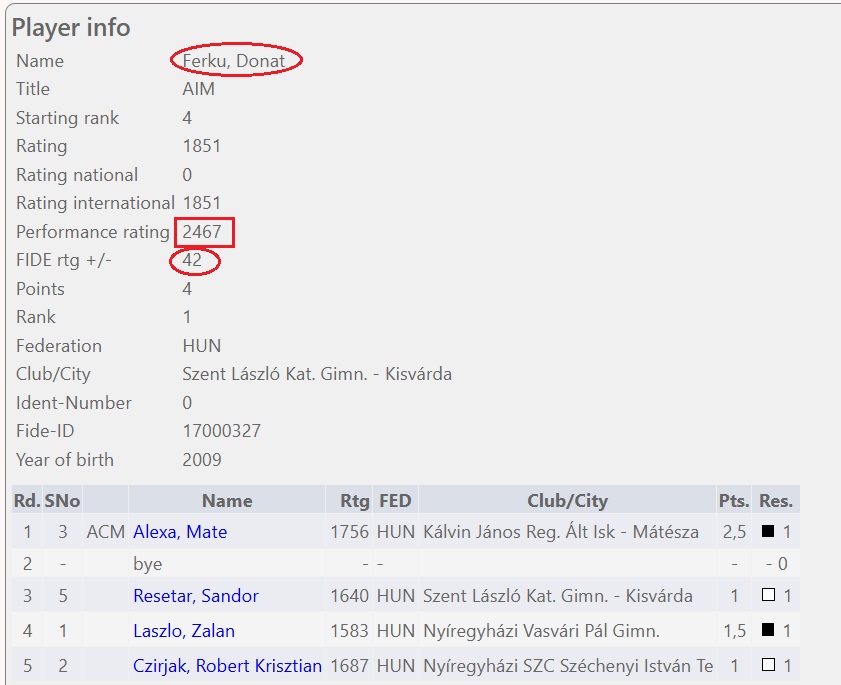Click the SNo column header
This screenshot has height=685, width=841.
coord(61,500)
